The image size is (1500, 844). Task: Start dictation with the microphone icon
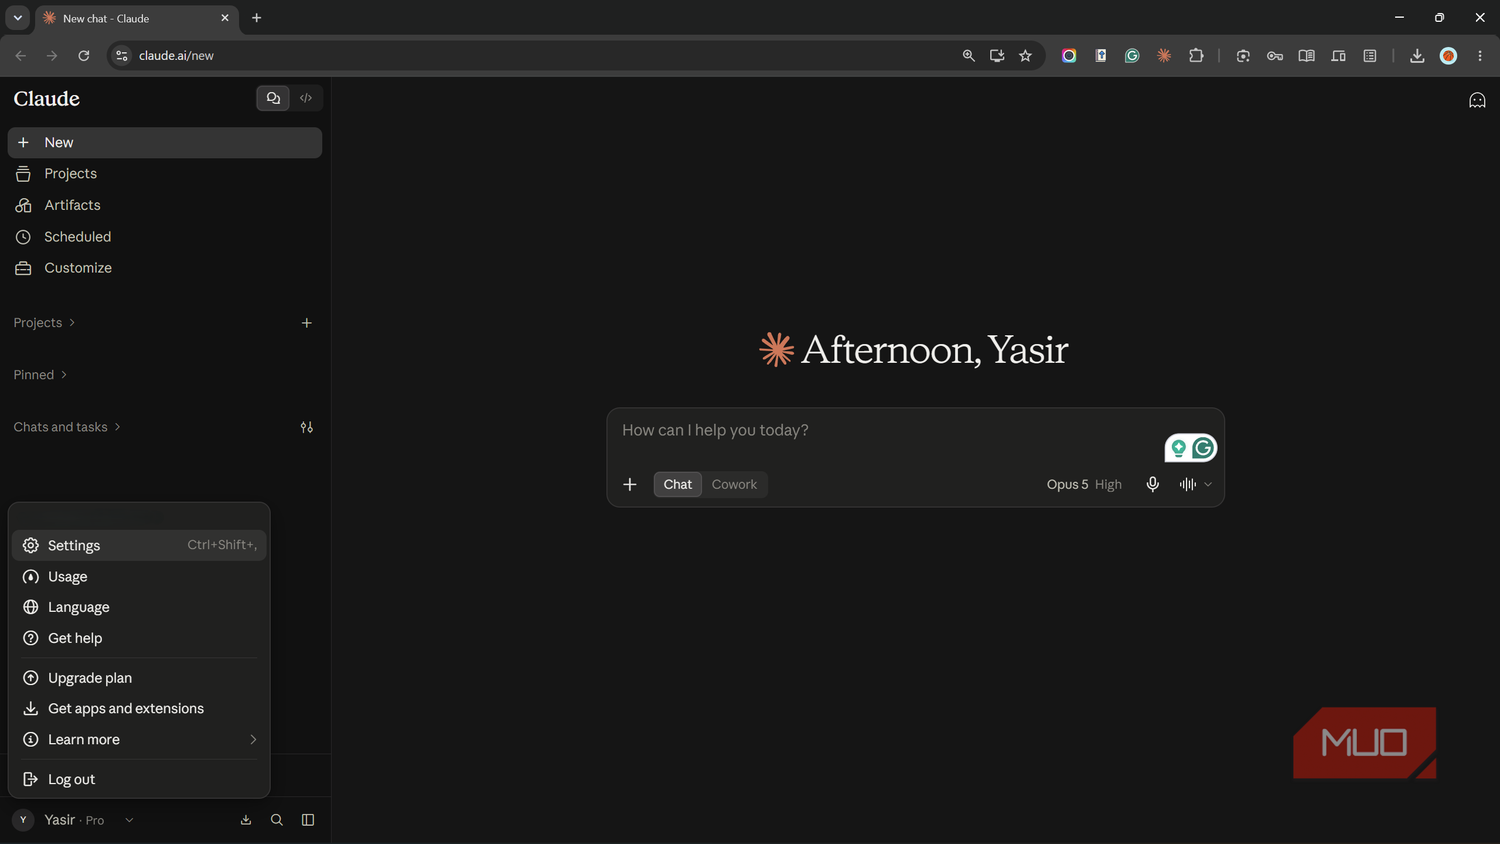pos(1153,484)
